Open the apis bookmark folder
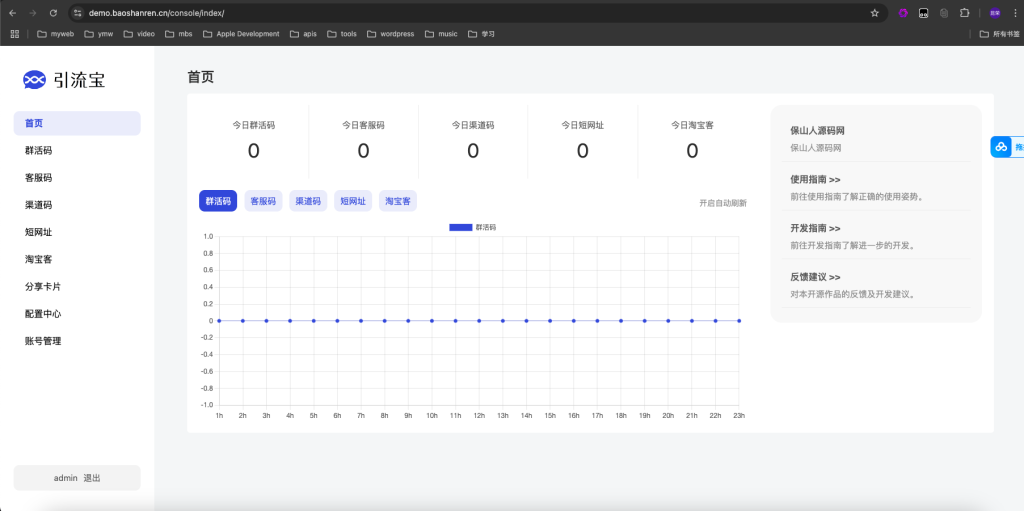The width and height of the screenshot is (1024, 511). click(x=303, y=34)
